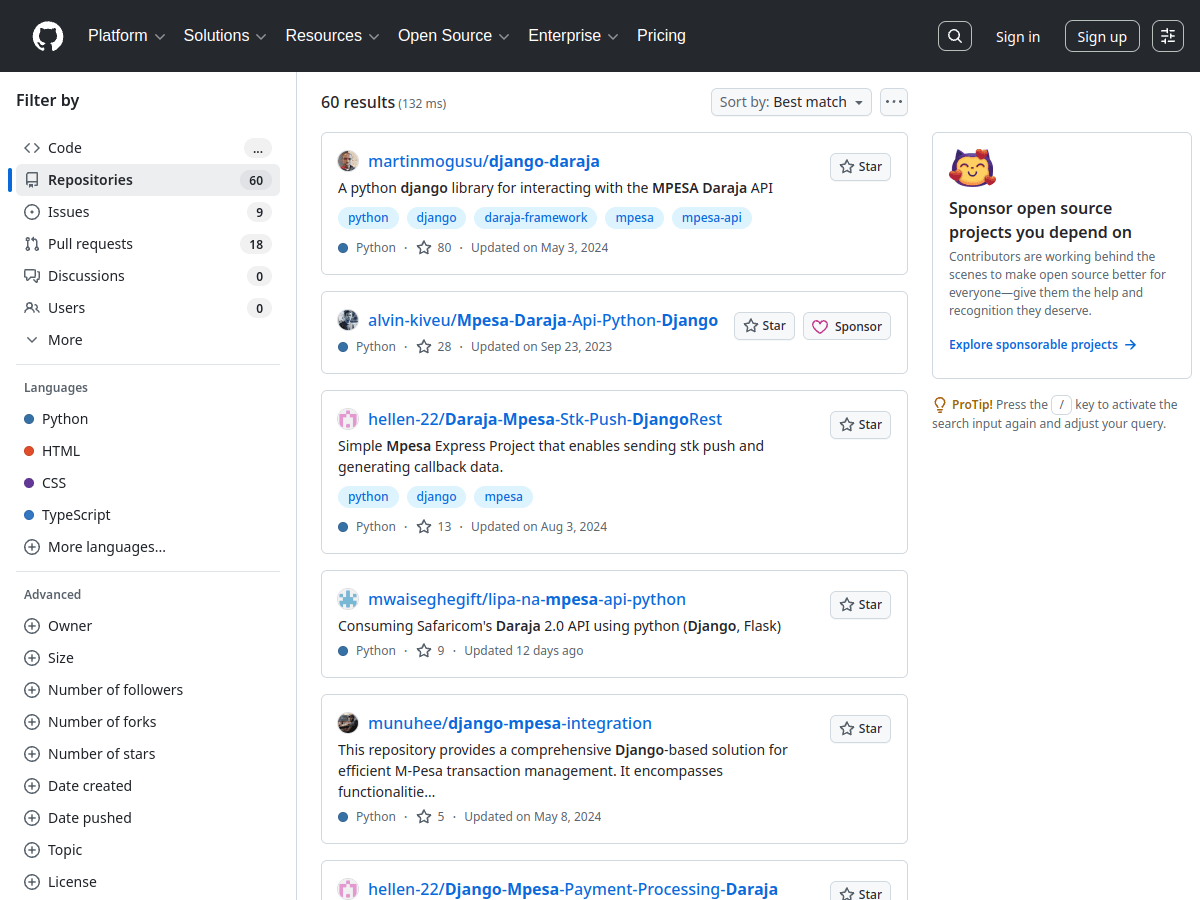Sponsor alvin-kiveu with the Sponsor button

847,326
